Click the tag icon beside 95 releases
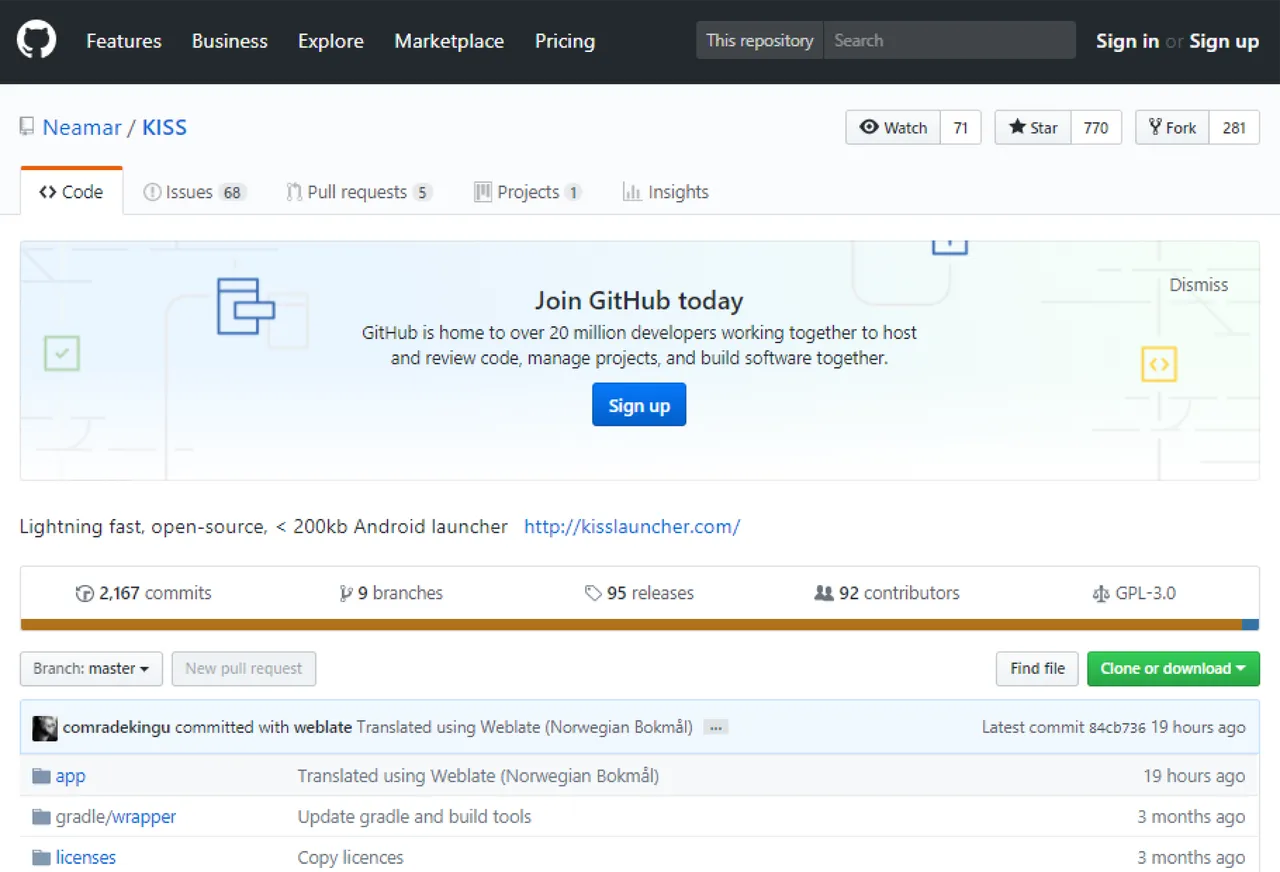 [x=593, y=593]
